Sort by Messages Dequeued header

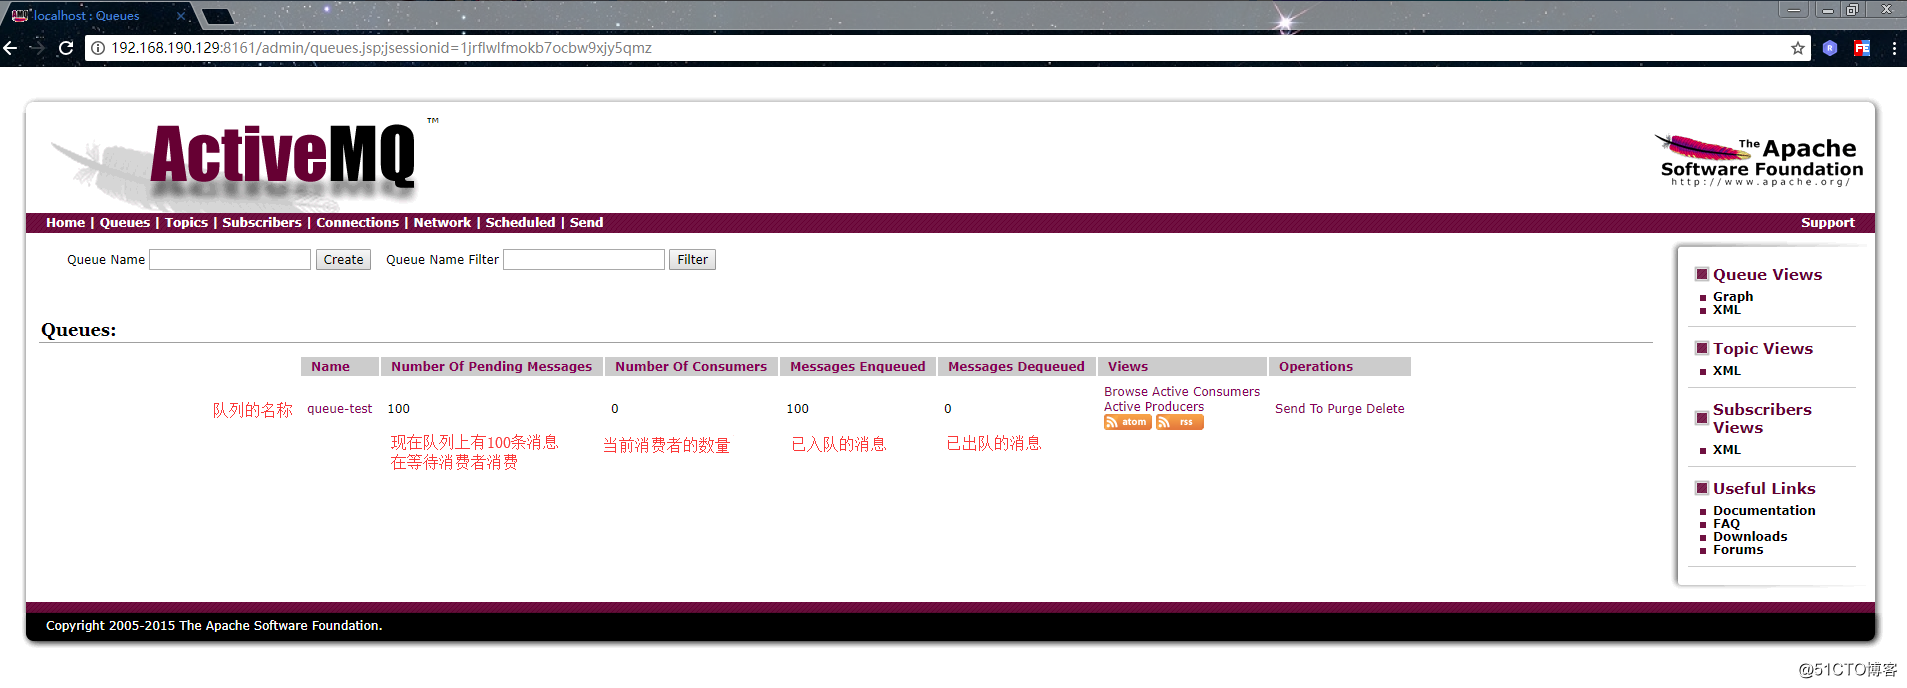[1016, 367]
